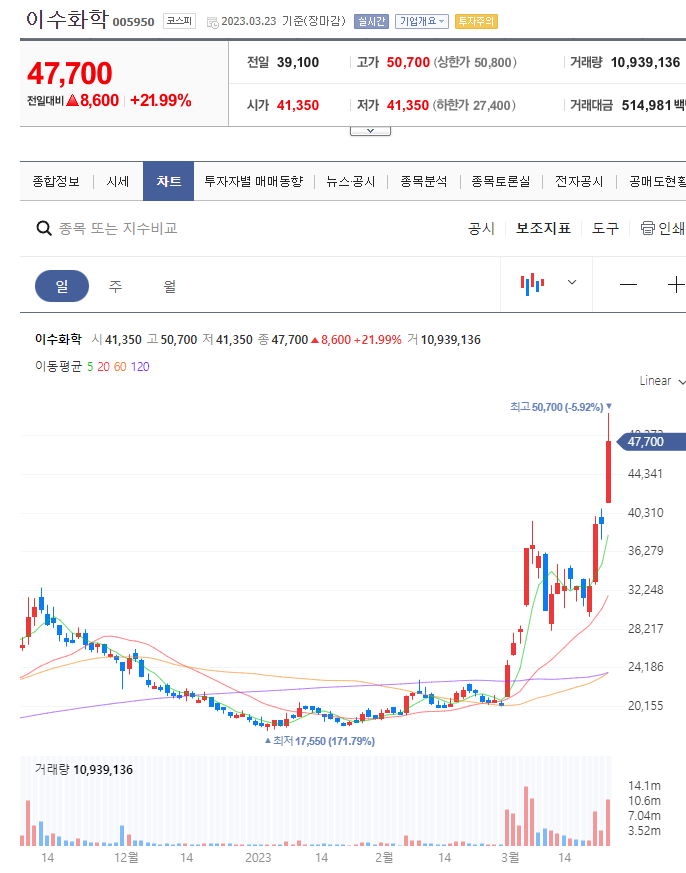Open the 시세 tab
The width and height of the screenshot is (686, 873).
pos(117,182)
